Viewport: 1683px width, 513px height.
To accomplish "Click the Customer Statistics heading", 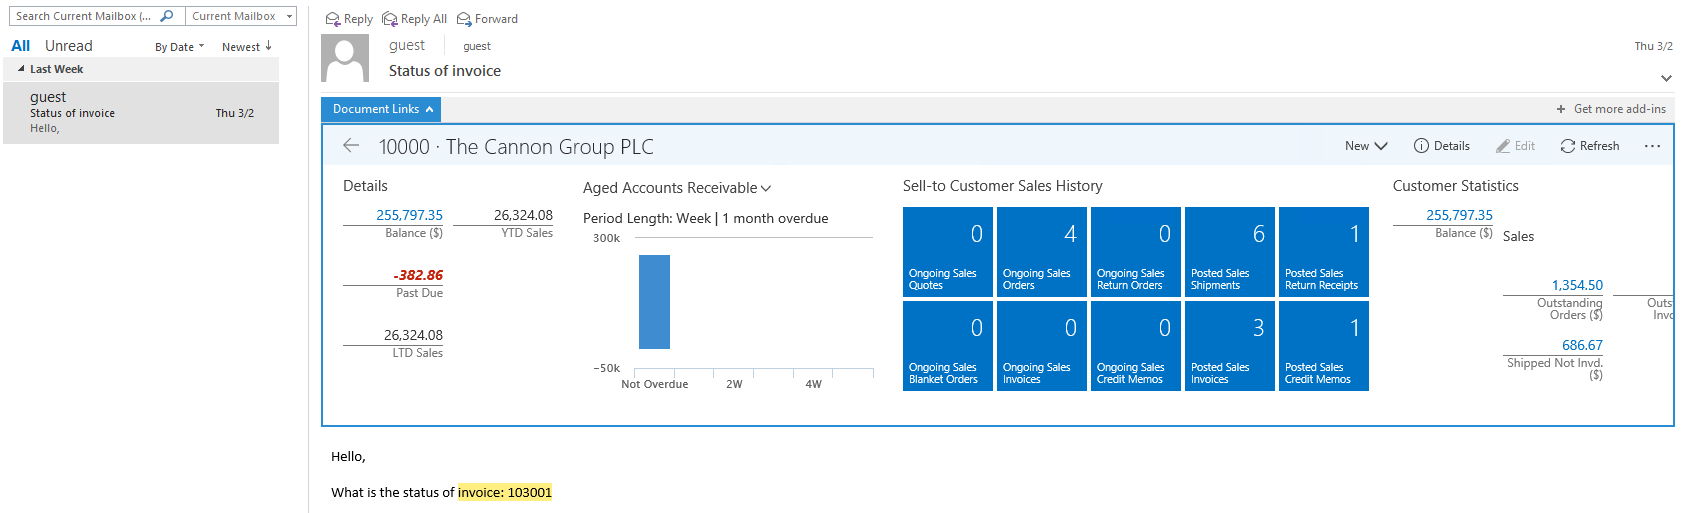I will [1456, 186].
